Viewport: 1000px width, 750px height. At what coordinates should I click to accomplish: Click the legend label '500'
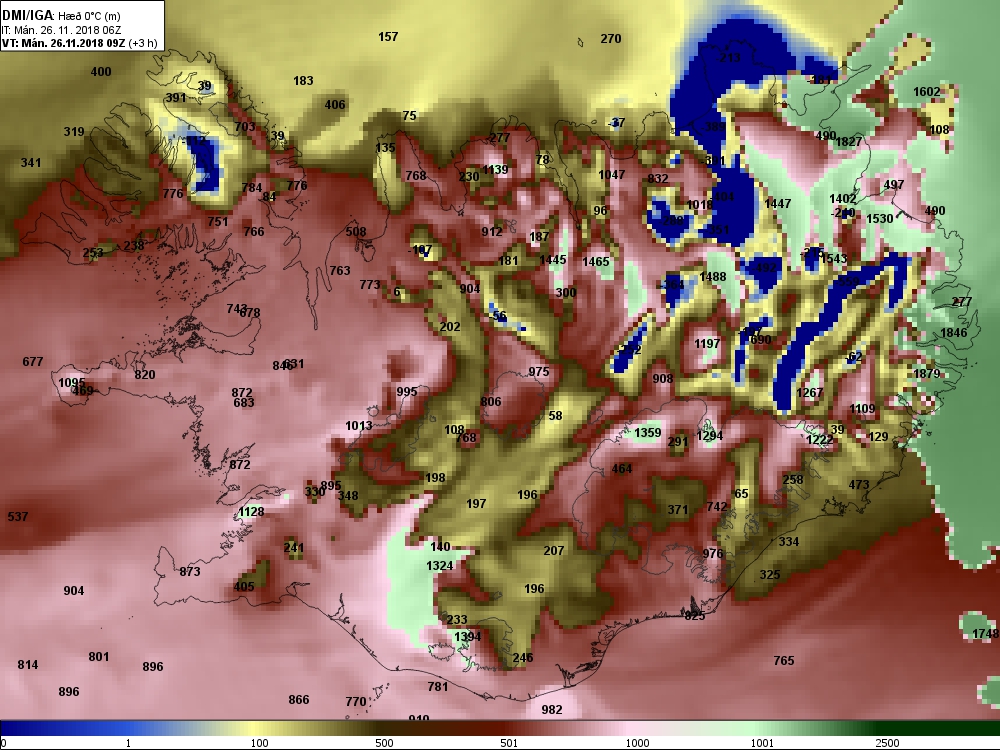tap(384, 743)
